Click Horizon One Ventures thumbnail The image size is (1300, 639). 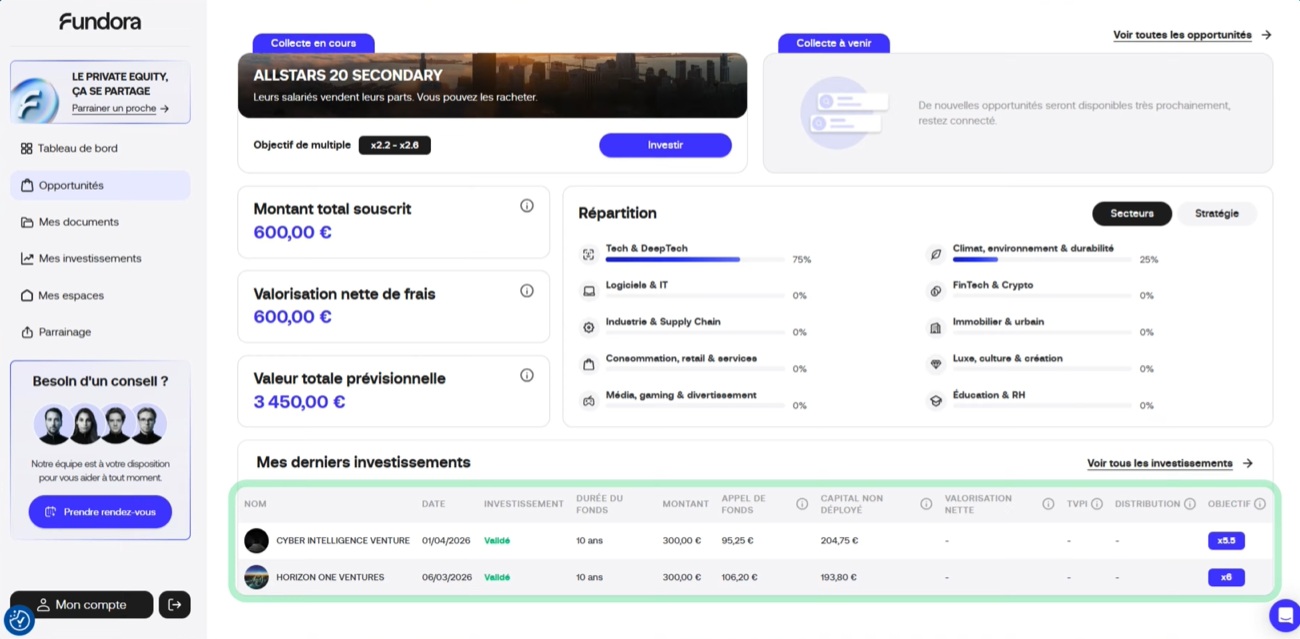[257, 577]
